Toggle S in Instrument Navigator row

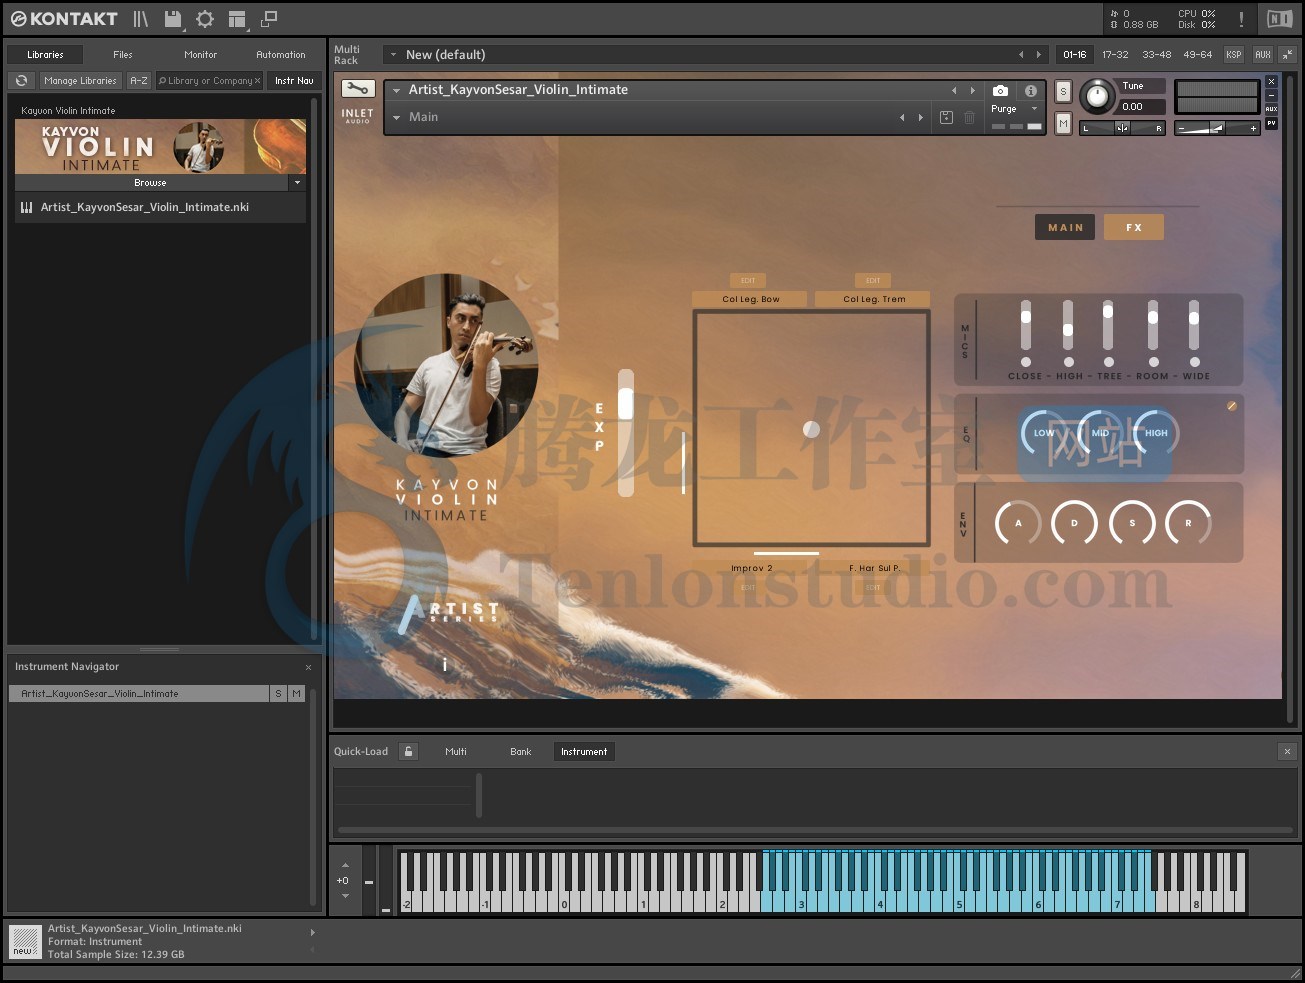click(x=278, y=693)
